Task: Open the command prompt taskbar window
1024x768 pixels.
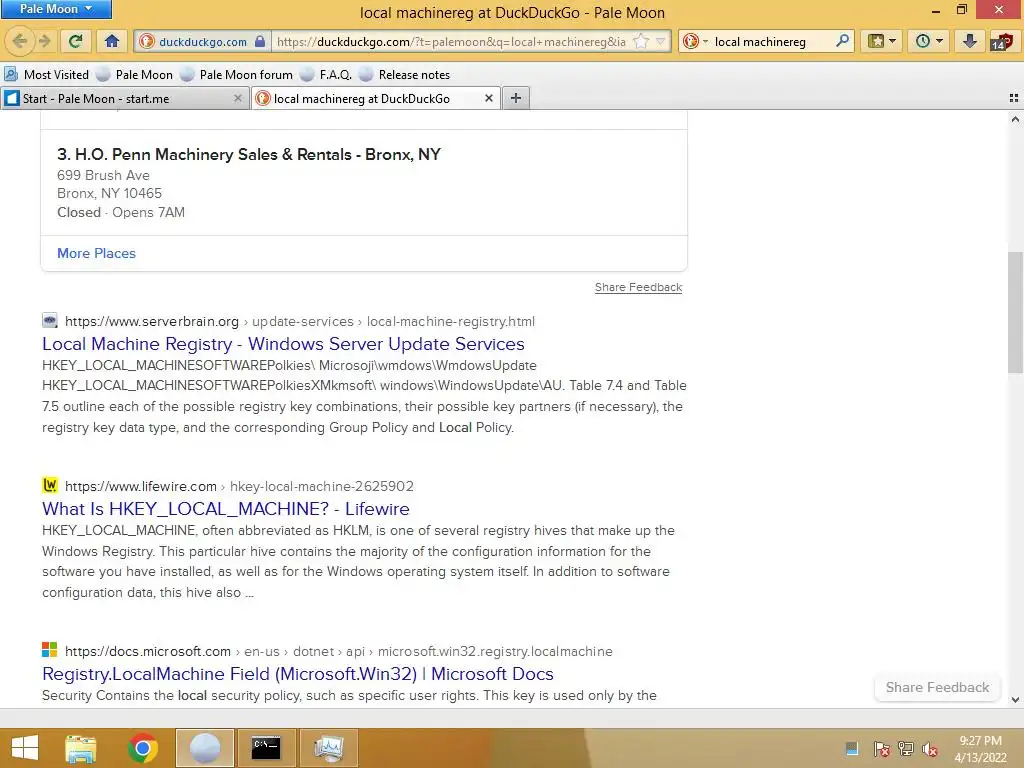Action: click(266, 748)
